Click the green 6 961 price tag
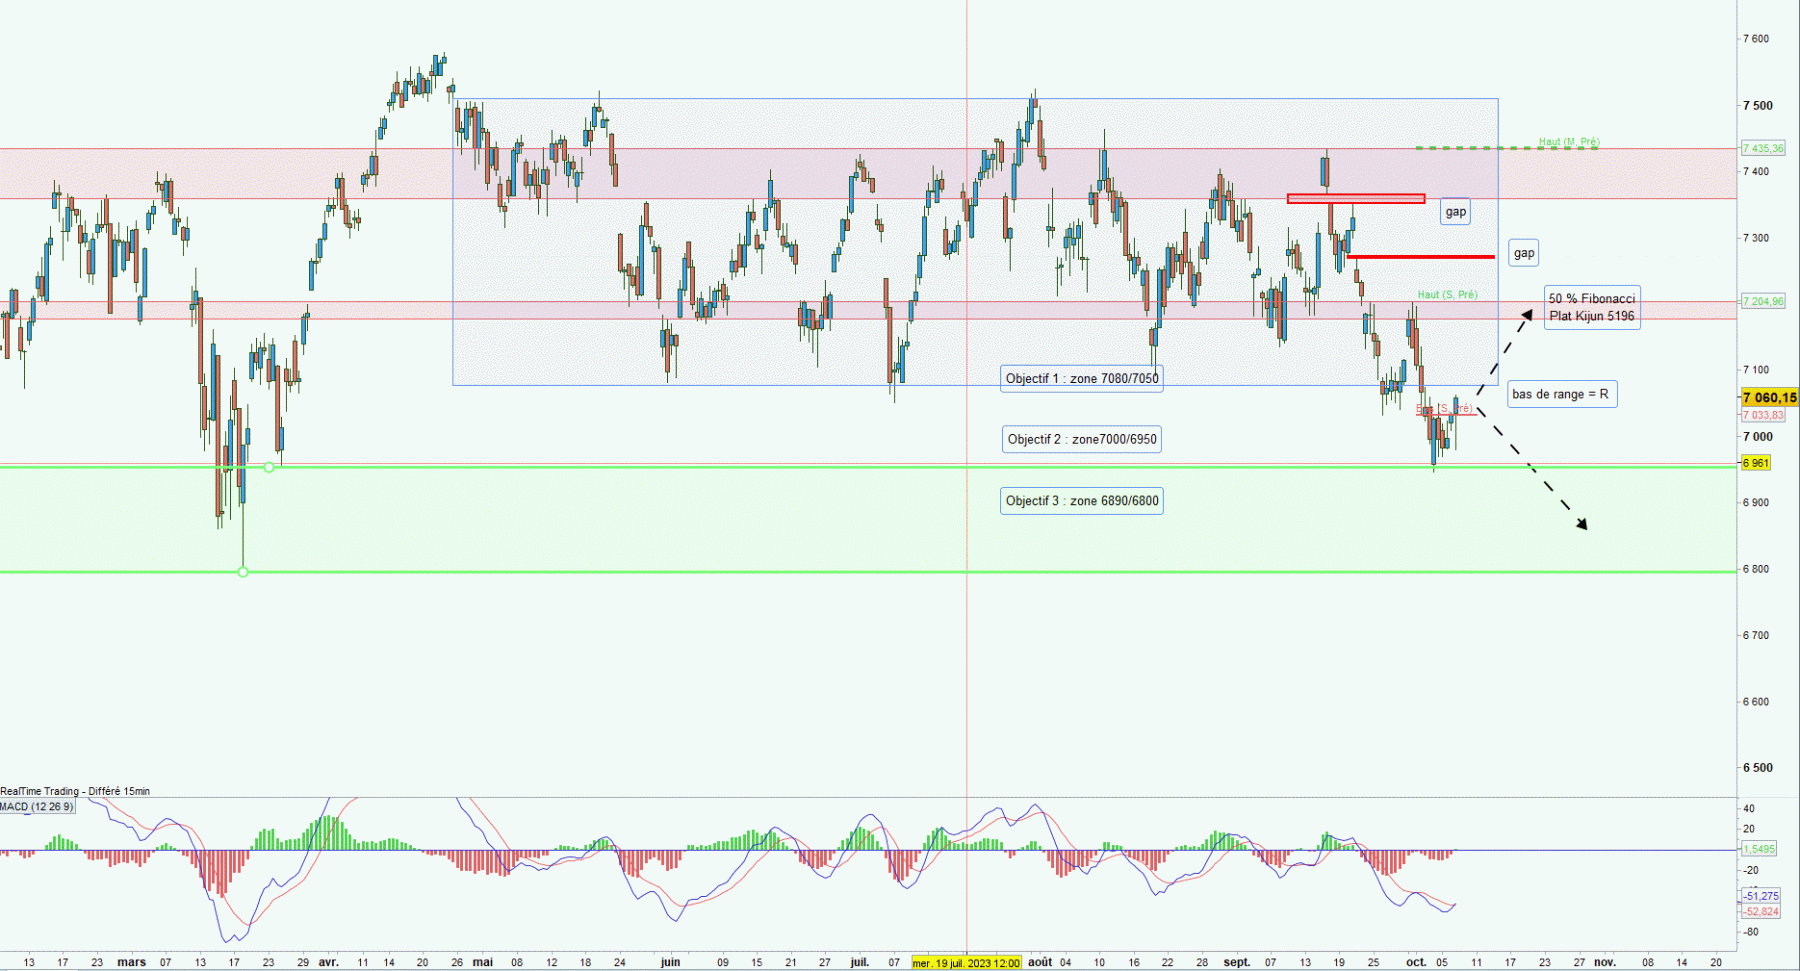 [1756, 463]
